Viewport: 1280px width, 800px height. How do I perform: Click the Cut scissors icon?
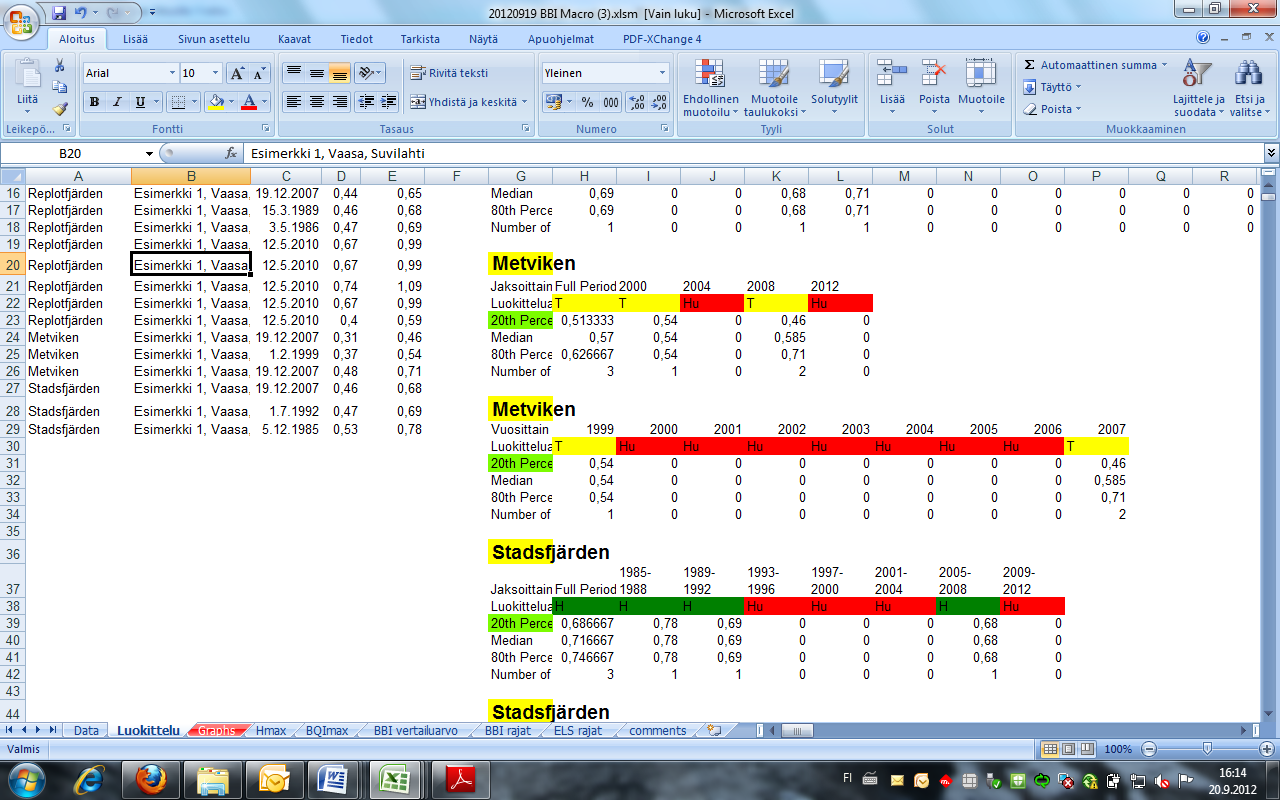(x=59, y=65)
